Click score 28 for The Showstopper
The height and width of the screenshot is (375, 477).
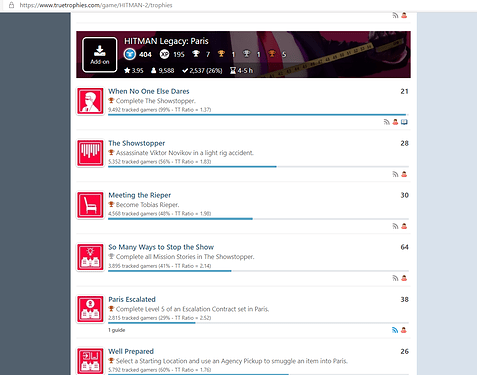tap(404, 143)
